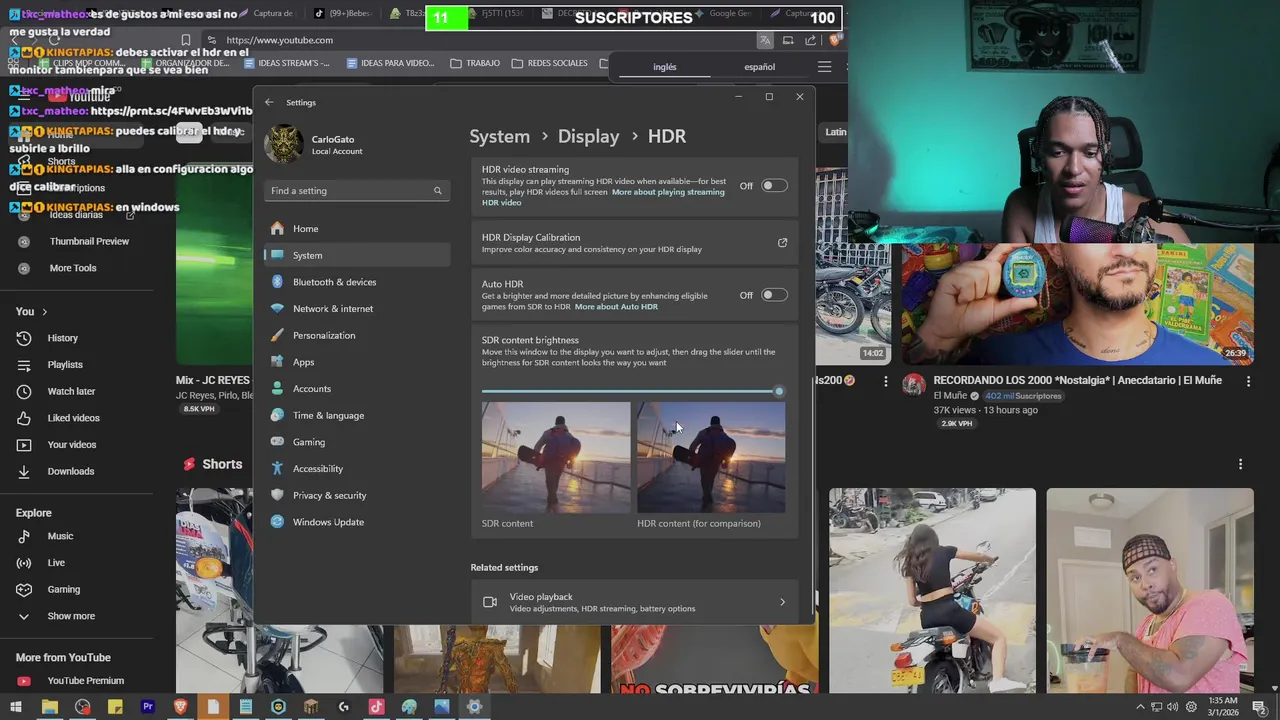Click the Find a setting search box
Image resolution: width=1280 pixels, height=720 pixels.
356,191
